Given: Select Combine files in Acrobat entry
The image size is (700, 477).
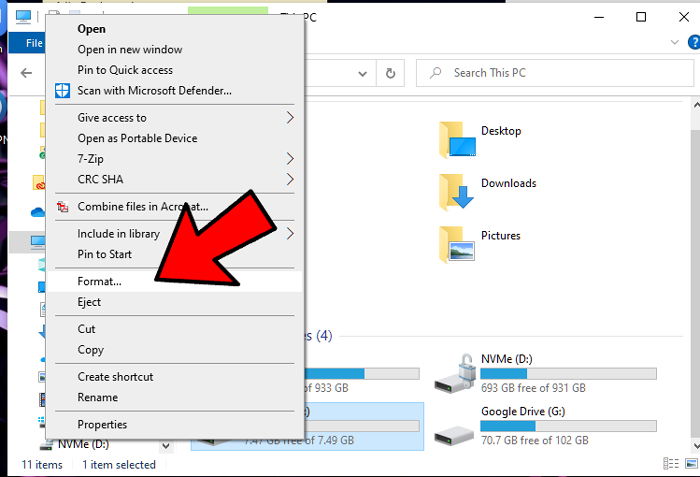Looking at the screenshot, I should coord(175,207).
